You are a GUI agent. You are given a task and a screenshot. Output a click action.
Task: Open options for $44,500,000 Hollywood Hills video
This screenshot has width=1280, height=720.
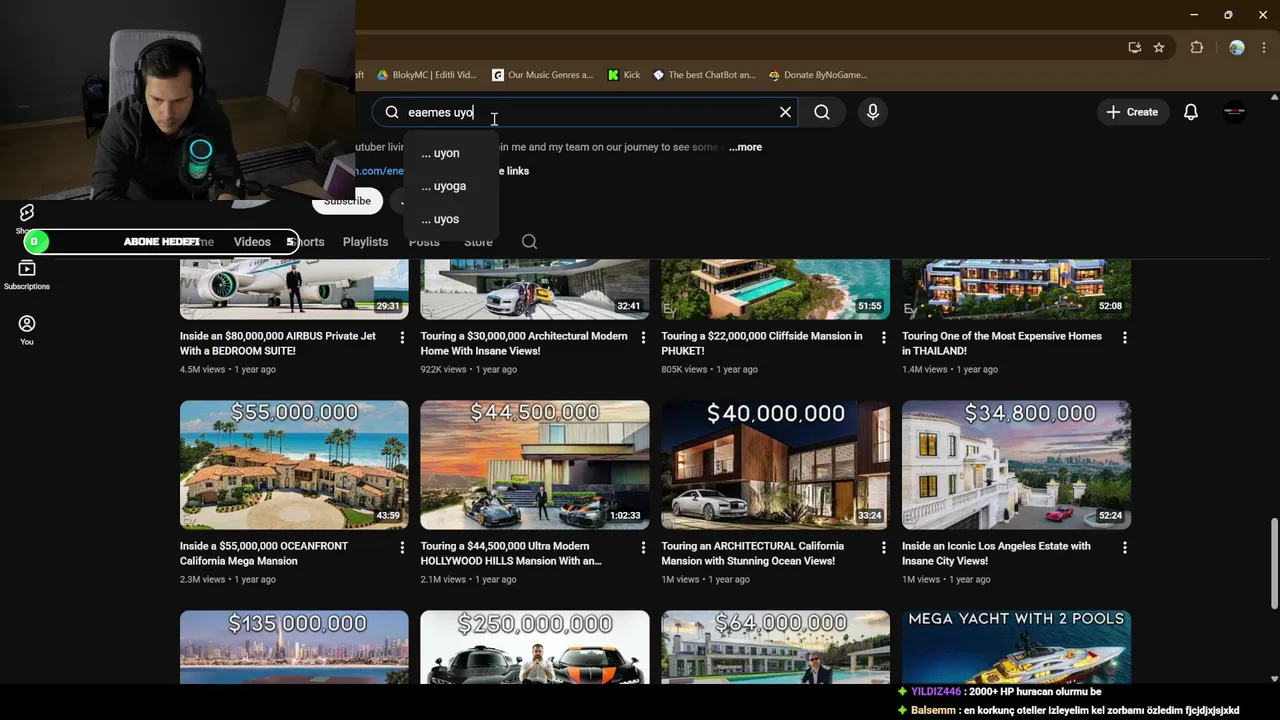click(x=643, y=548)
